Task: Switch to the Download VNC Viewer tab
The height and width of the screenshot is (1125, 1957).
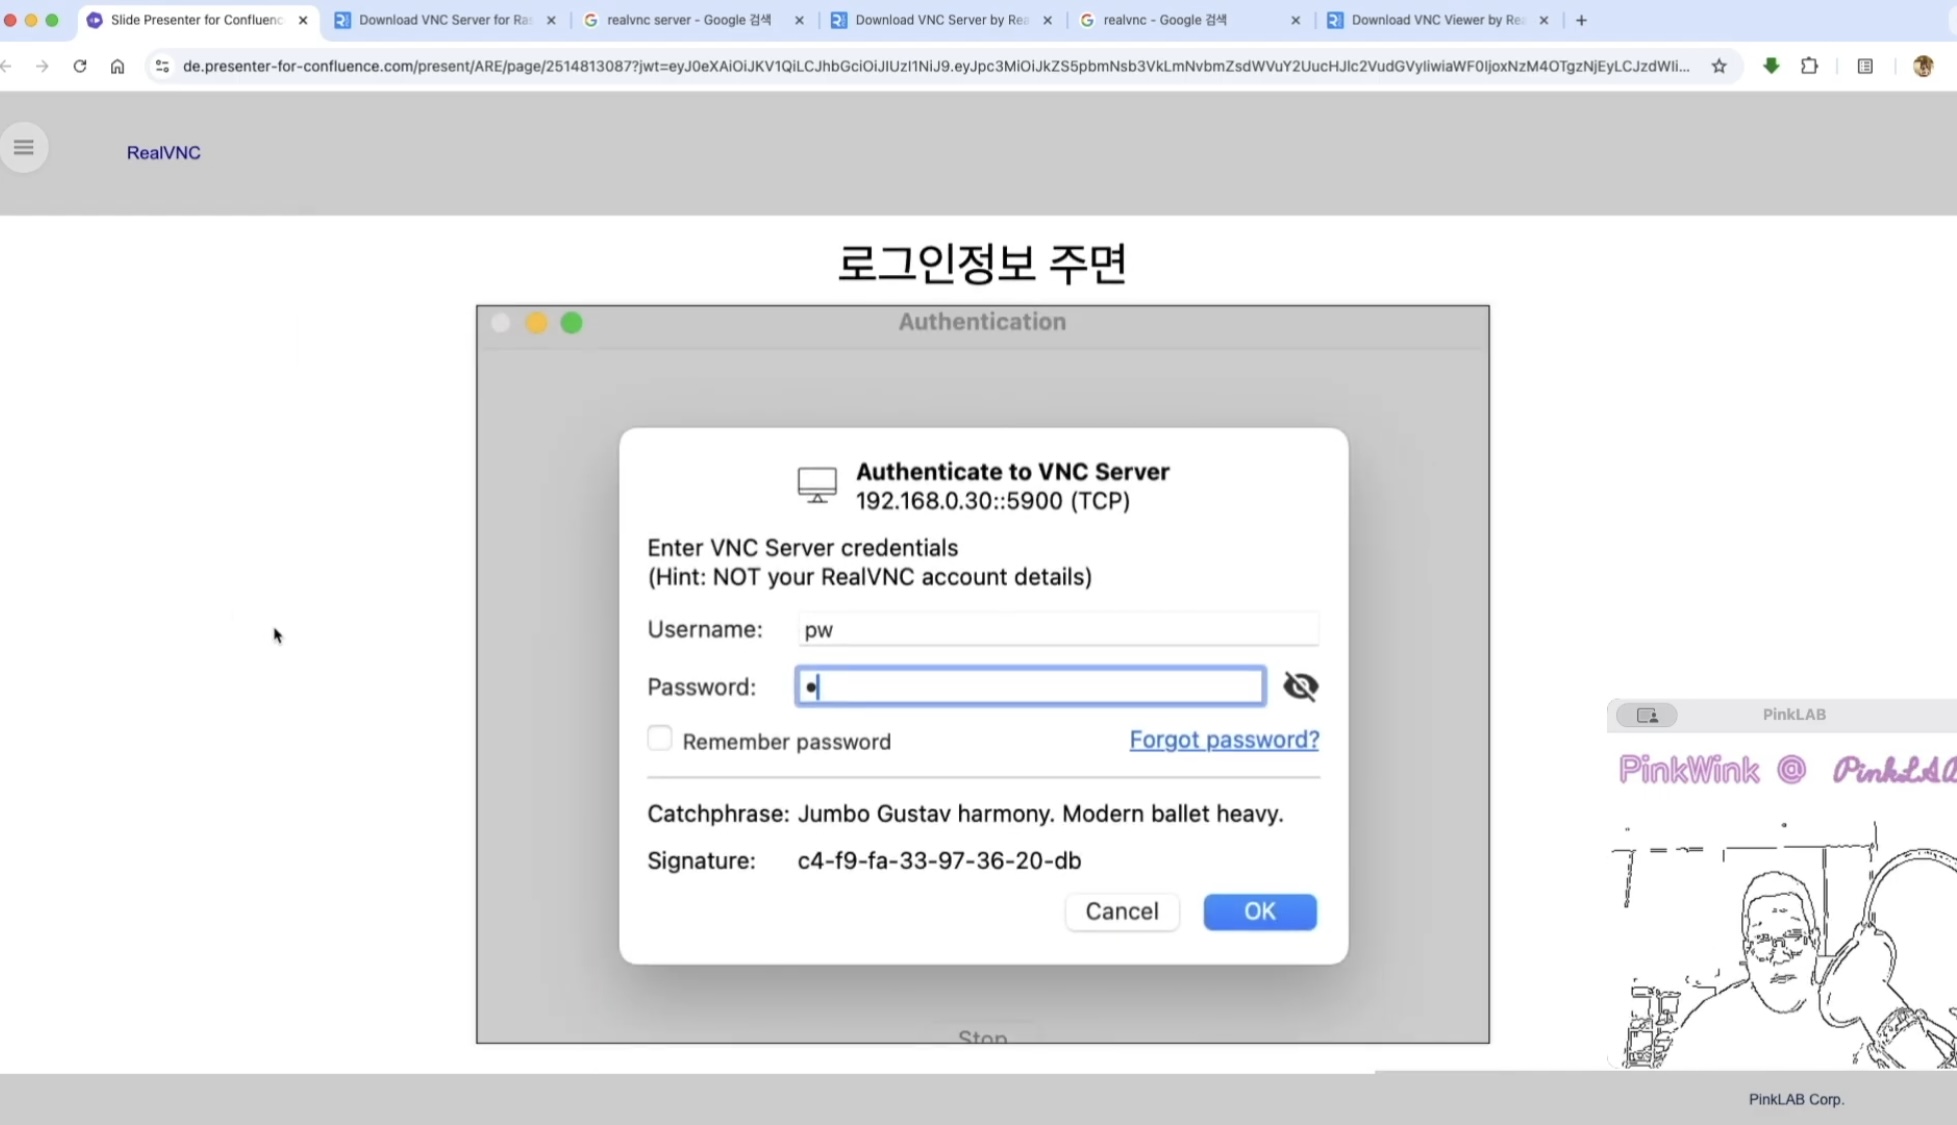Action: pyautogui.click(x=1436, y=20)
